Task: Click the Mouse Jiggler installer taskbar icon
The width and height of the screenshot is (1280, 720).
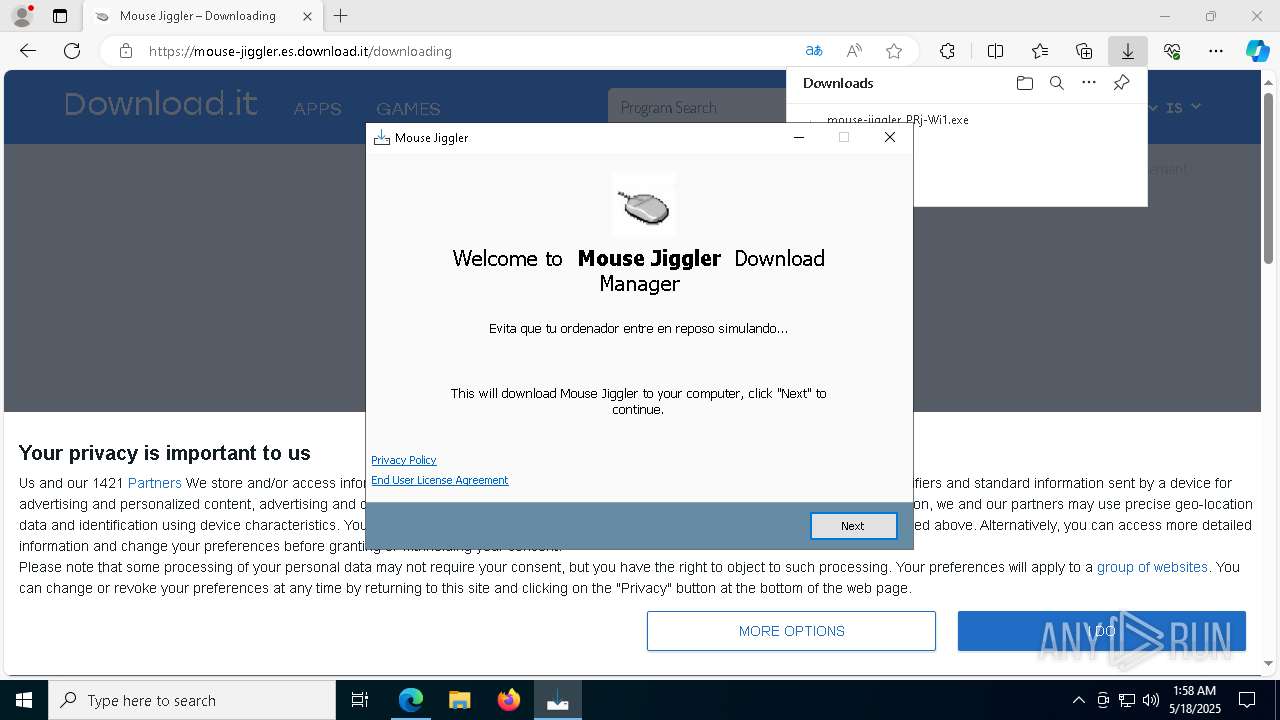Action: (x=558, y=700)
